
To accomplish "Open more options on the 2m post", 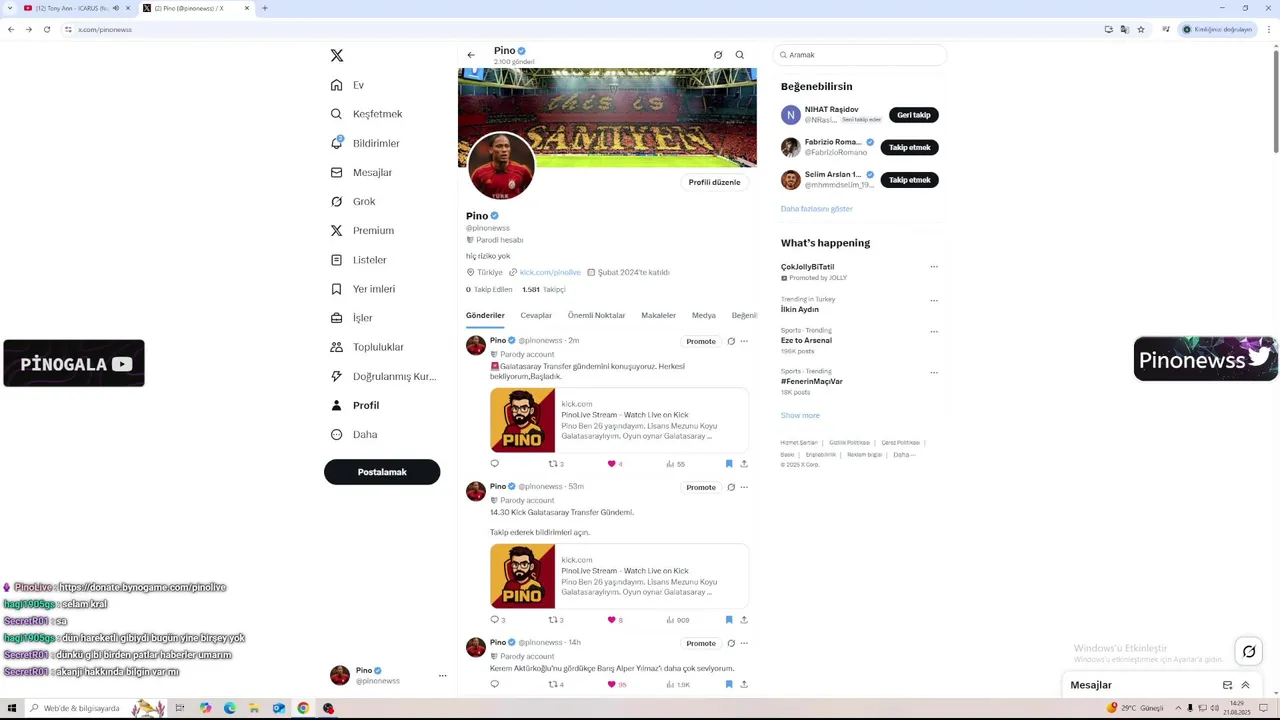I will (x=744, y=341).
